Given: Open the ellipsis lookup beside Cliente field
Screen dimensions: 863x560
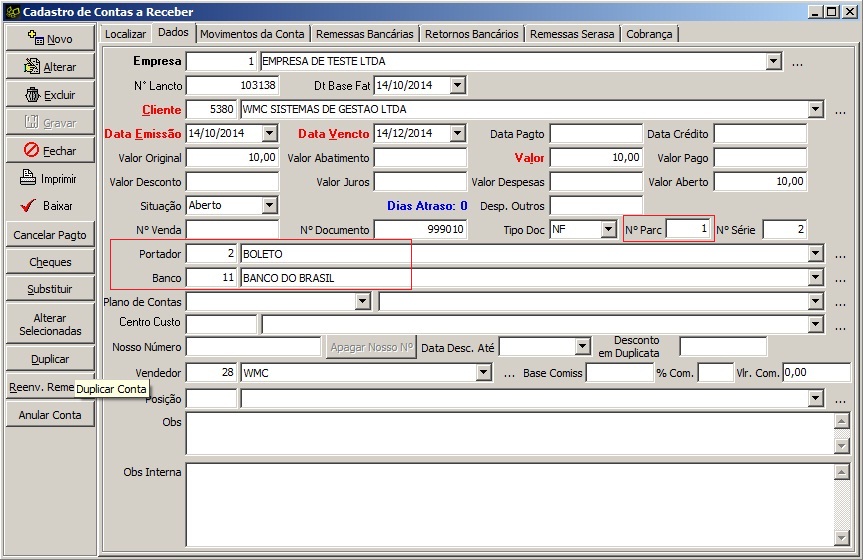Looking at the screenshot, I should pyautogui.click(x=840, y=110).
